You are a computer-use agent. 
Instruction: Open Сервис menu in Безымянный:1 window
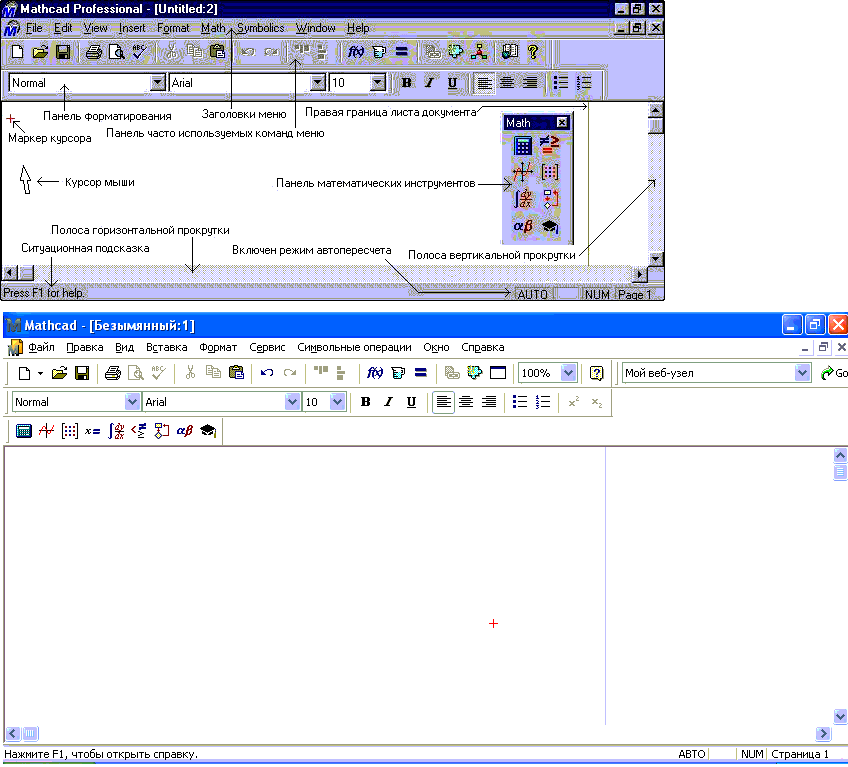click(x=267, y=347)
